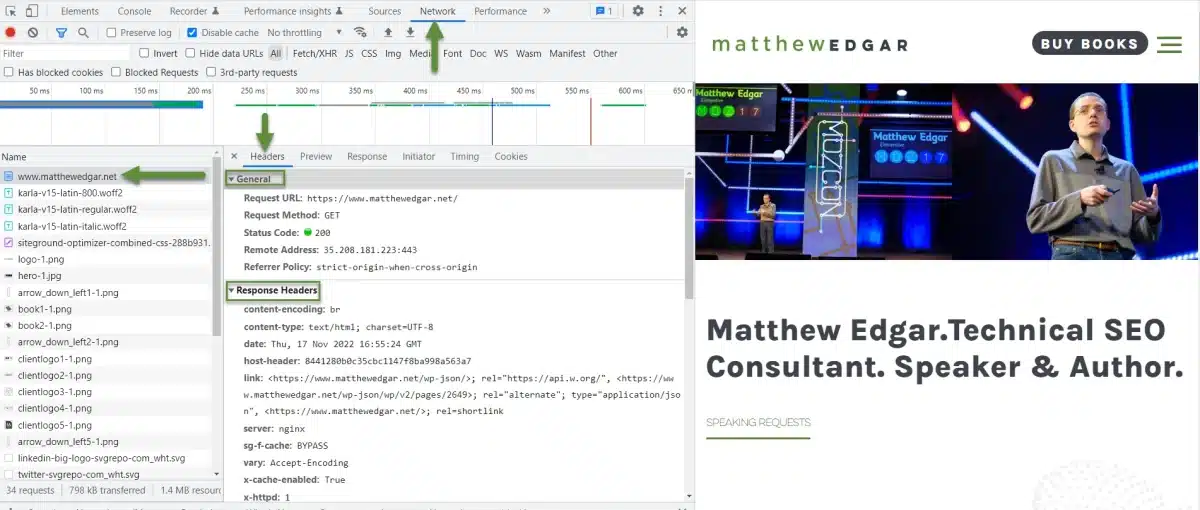Viewport: 1200px width, 510px height.
Task: Open the Response tab of request
Action: tap(367, 156)
